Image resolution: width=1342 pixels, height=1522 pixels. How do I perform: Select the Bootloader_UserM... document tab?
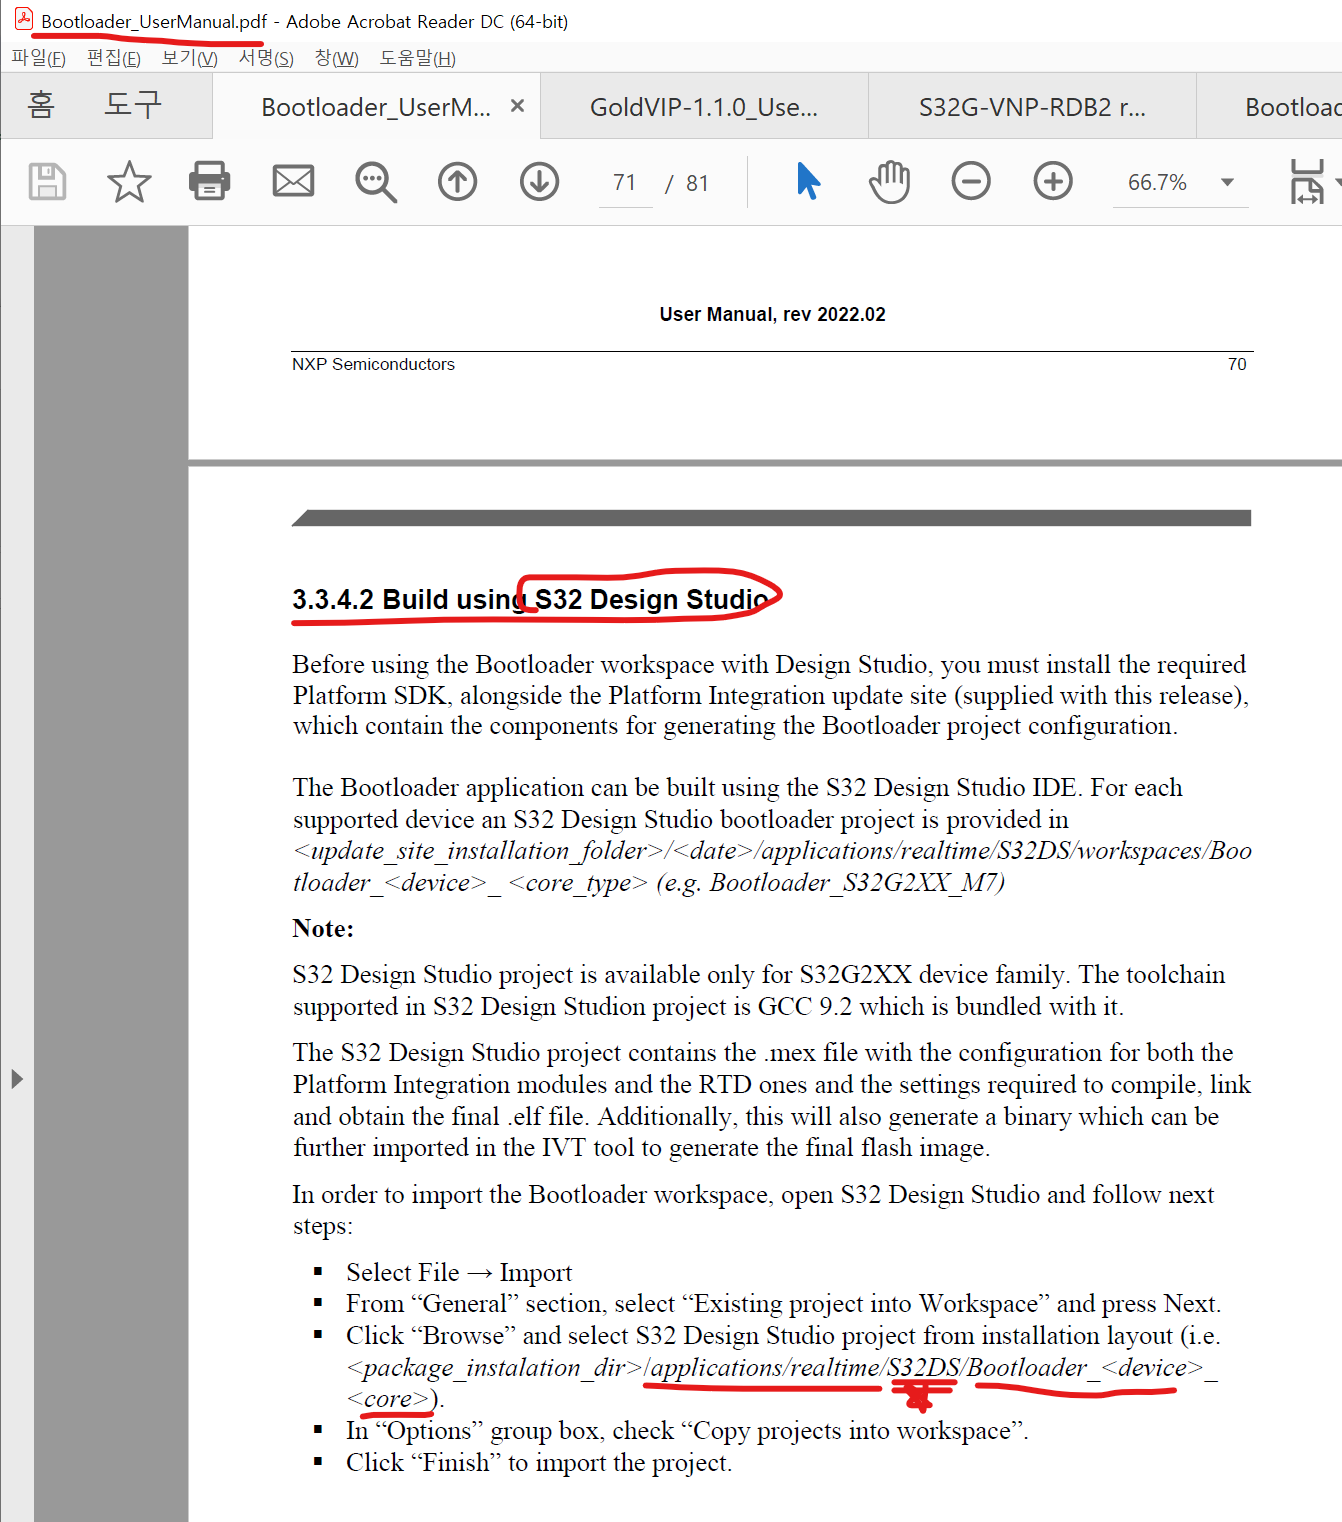pos(376,107)
